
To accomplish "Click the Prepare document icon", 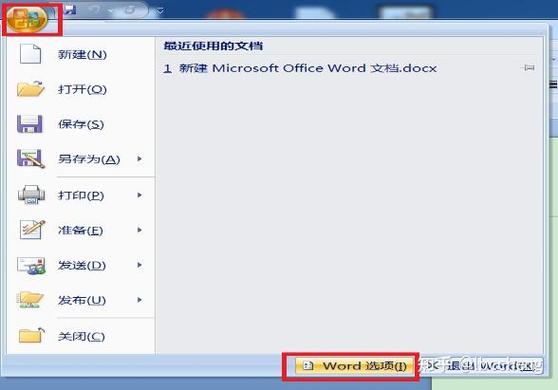I will click(32, 230).
